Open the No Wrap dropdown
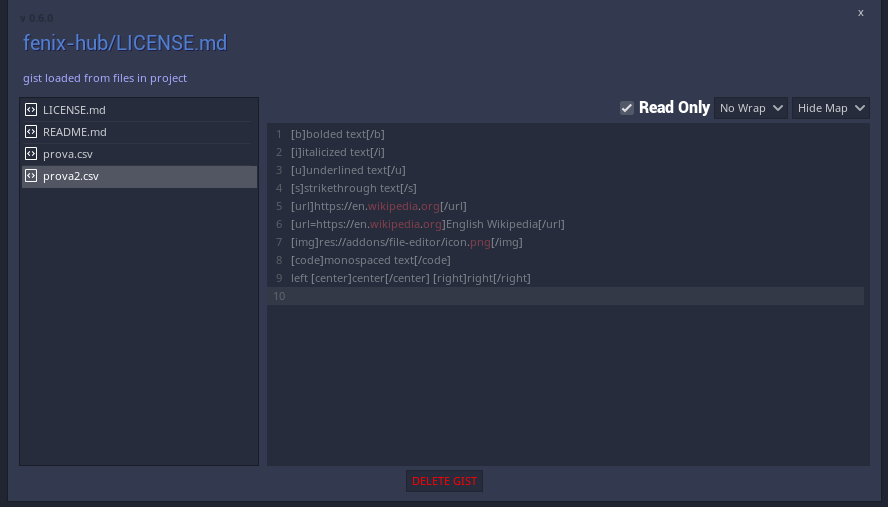Viewport: 888px width, 507px height. pos(750,108)
